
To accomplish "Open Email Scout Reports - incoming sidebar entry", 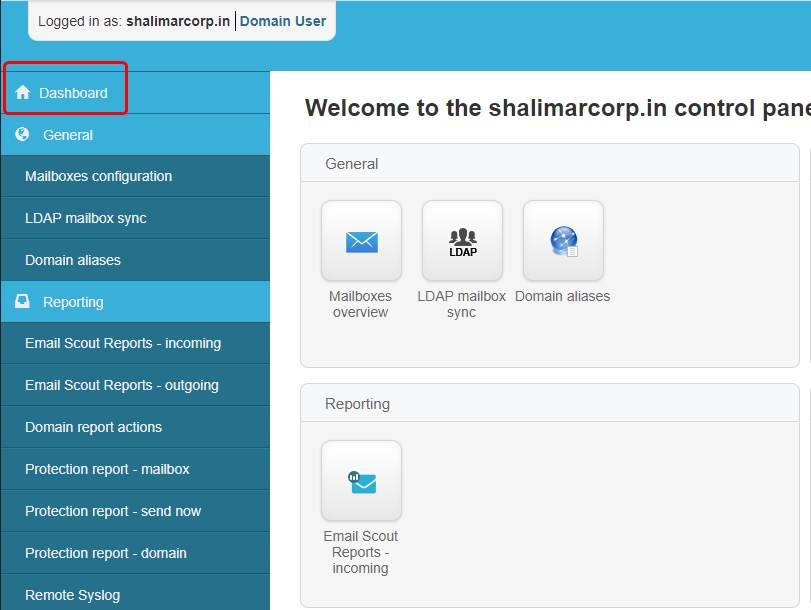I will [123, 344].
